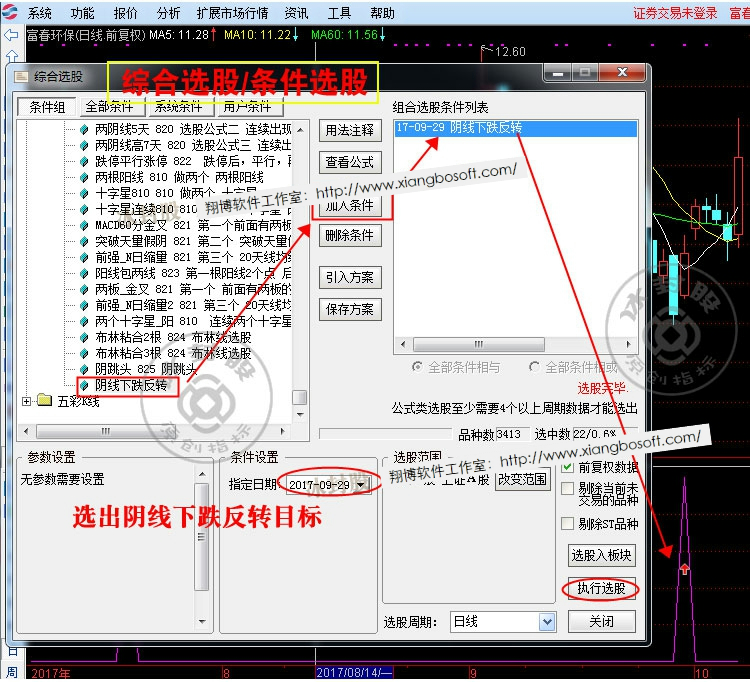The height and width of the screenshot is (682, 750).
Task: Switch to the 用户条件 tab
Action: 250,106
